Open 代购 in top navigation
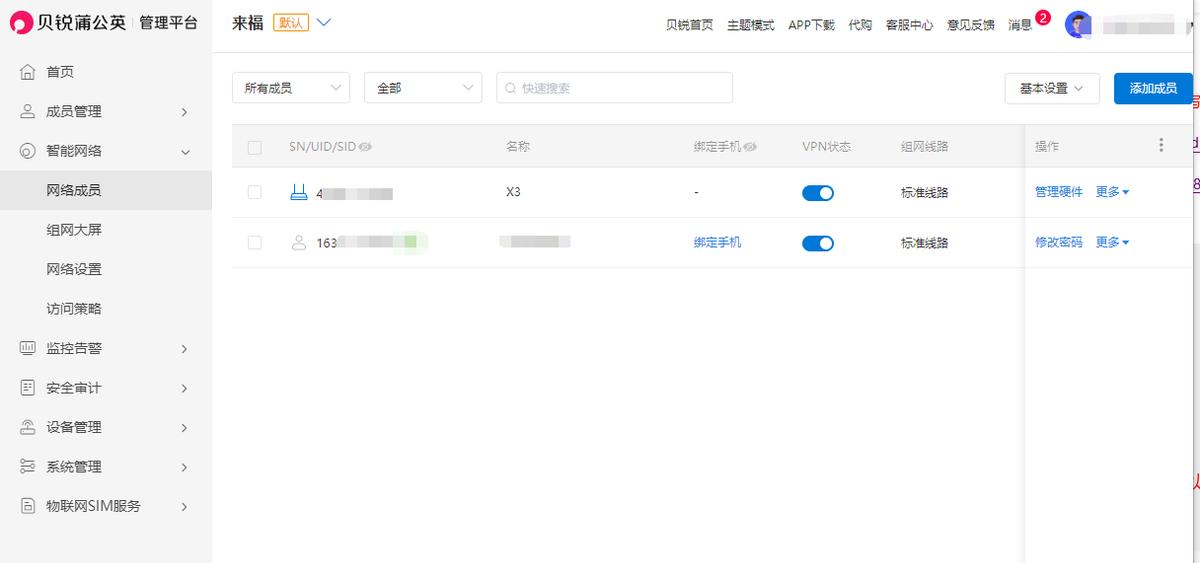The image size is (1200, 563). (x=860, y=25)
